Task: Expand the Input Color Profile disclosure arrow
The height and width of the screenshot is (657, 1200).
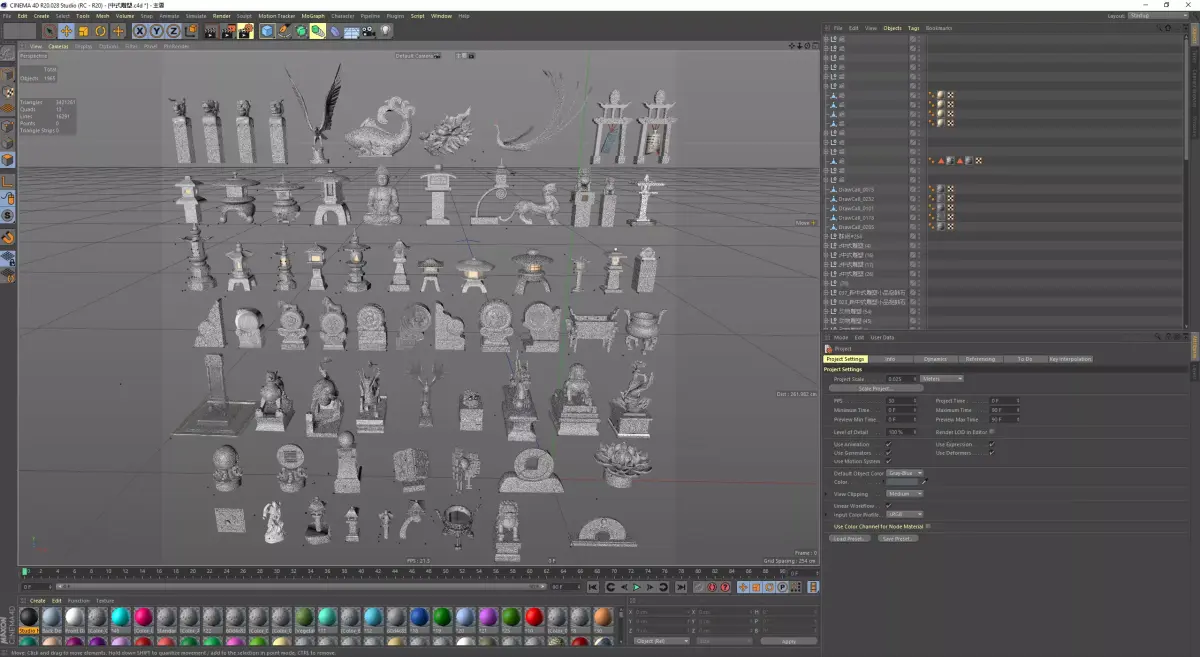Action: click(x=826, y=514)
